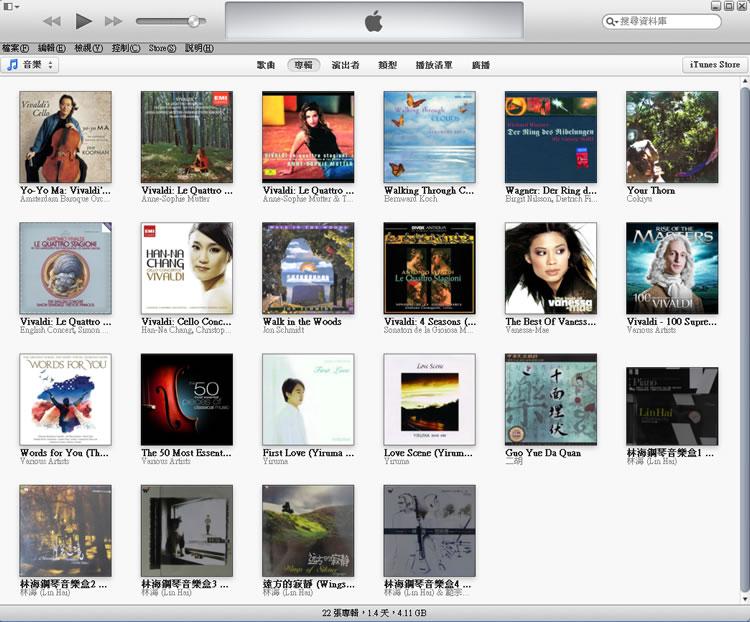Open the Store(S) menu

(162, 48)
